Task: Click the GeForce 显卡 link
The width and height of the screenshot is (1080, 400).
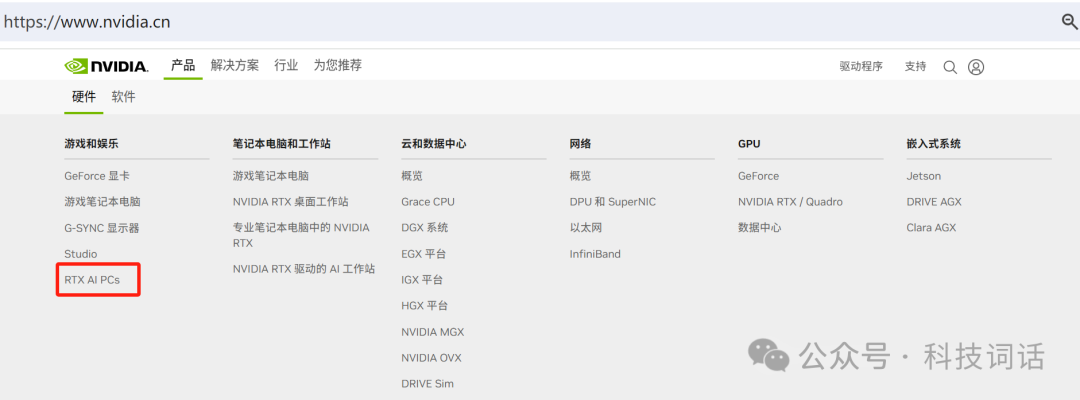Action: pos(97,176)
